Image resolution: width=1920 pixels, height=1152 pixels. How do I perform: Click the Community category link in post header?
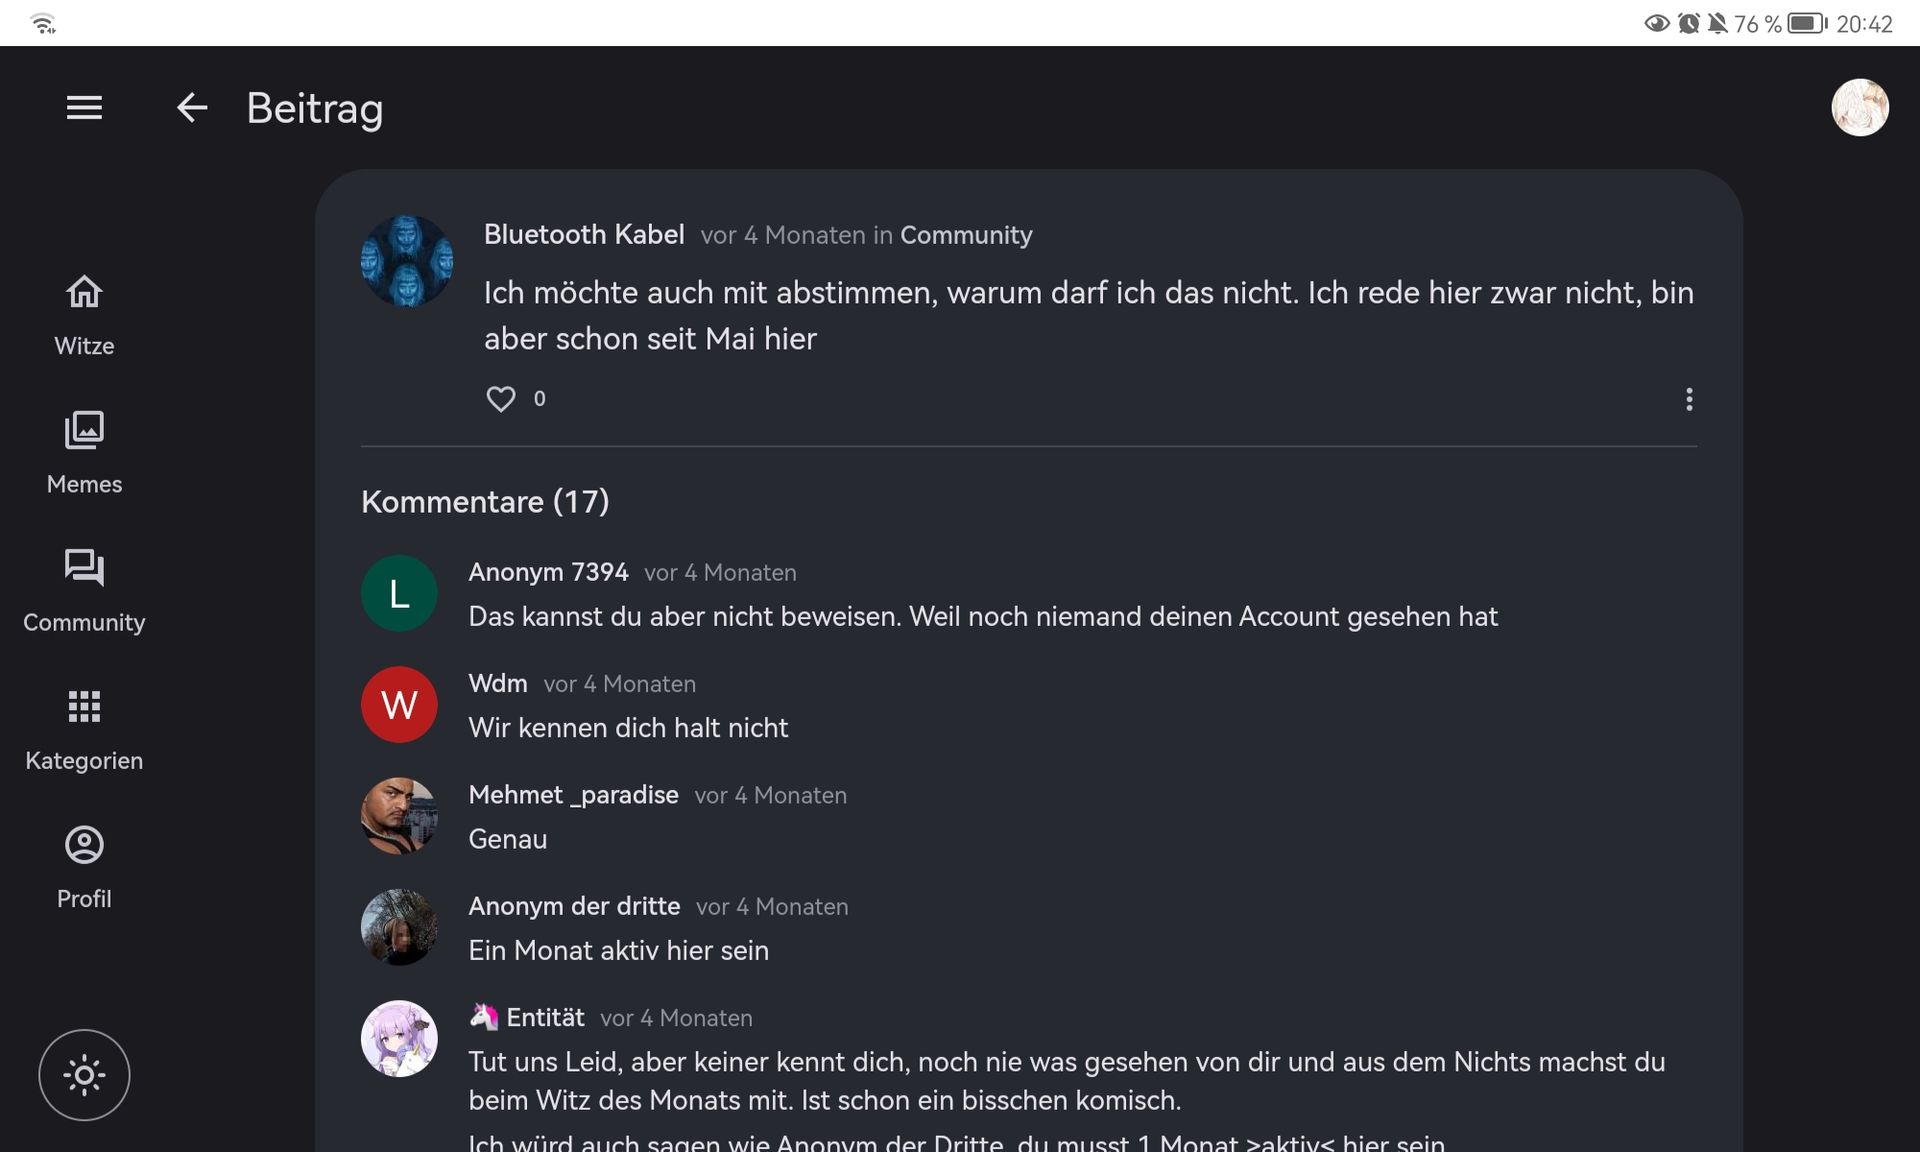point(966,235)
